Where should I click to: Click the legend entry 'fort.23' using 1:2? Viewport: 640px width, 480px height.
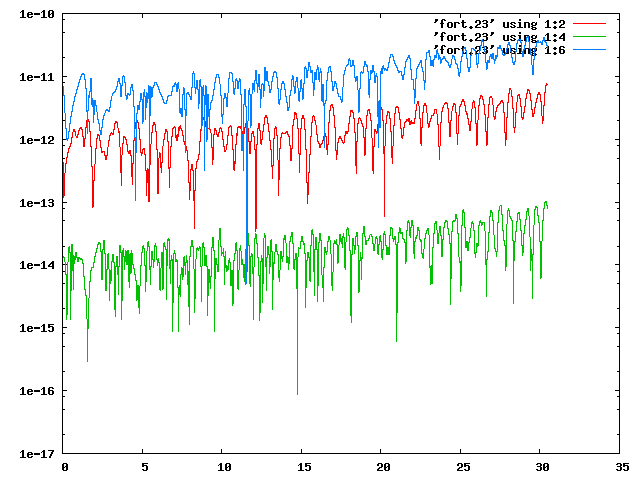pyautogui.click(x=500, y=24)
